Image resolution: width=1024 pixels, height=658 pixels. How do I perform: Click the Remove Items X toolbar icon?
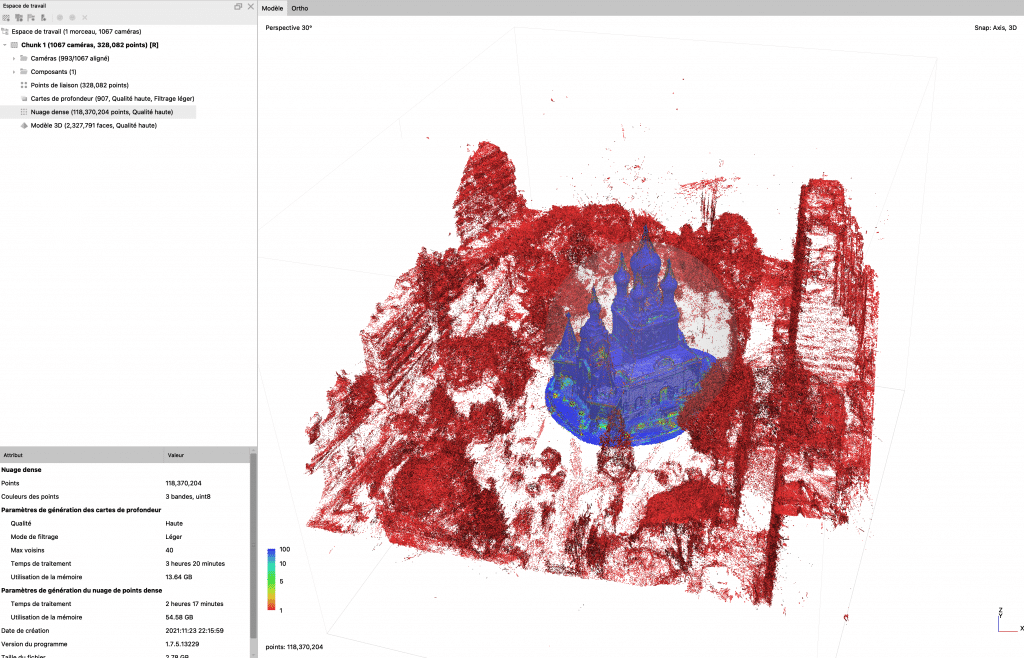[x=85, y=18]
